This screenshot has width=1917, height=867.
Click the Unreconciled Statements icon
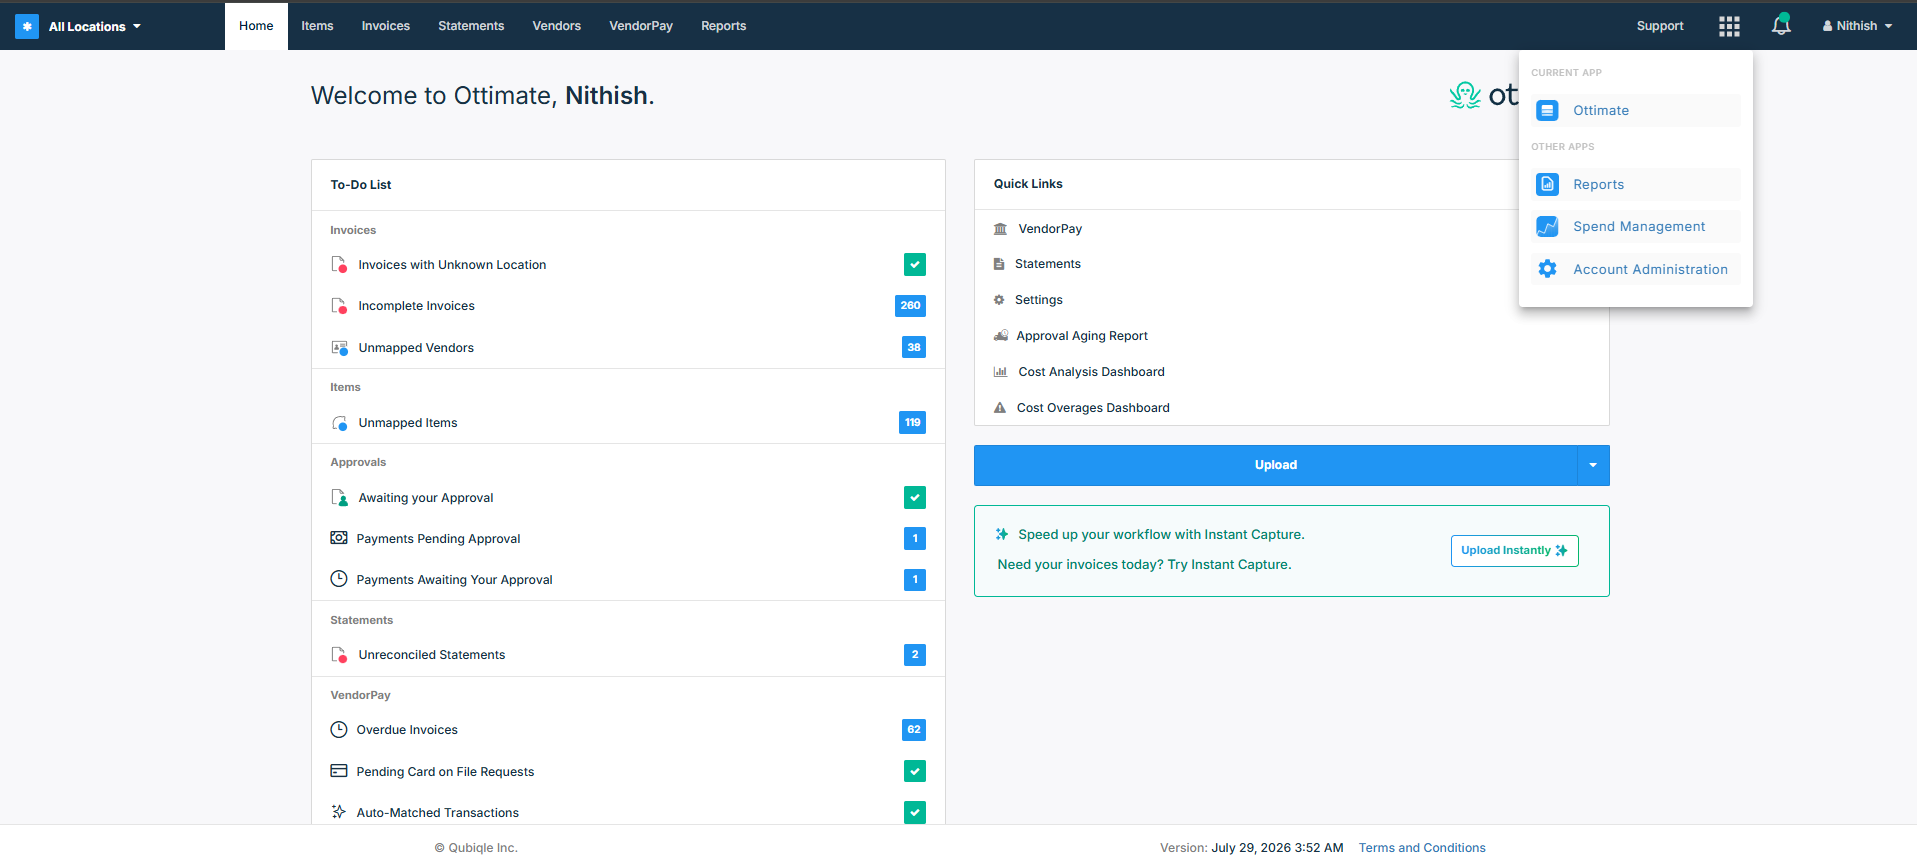339,655
